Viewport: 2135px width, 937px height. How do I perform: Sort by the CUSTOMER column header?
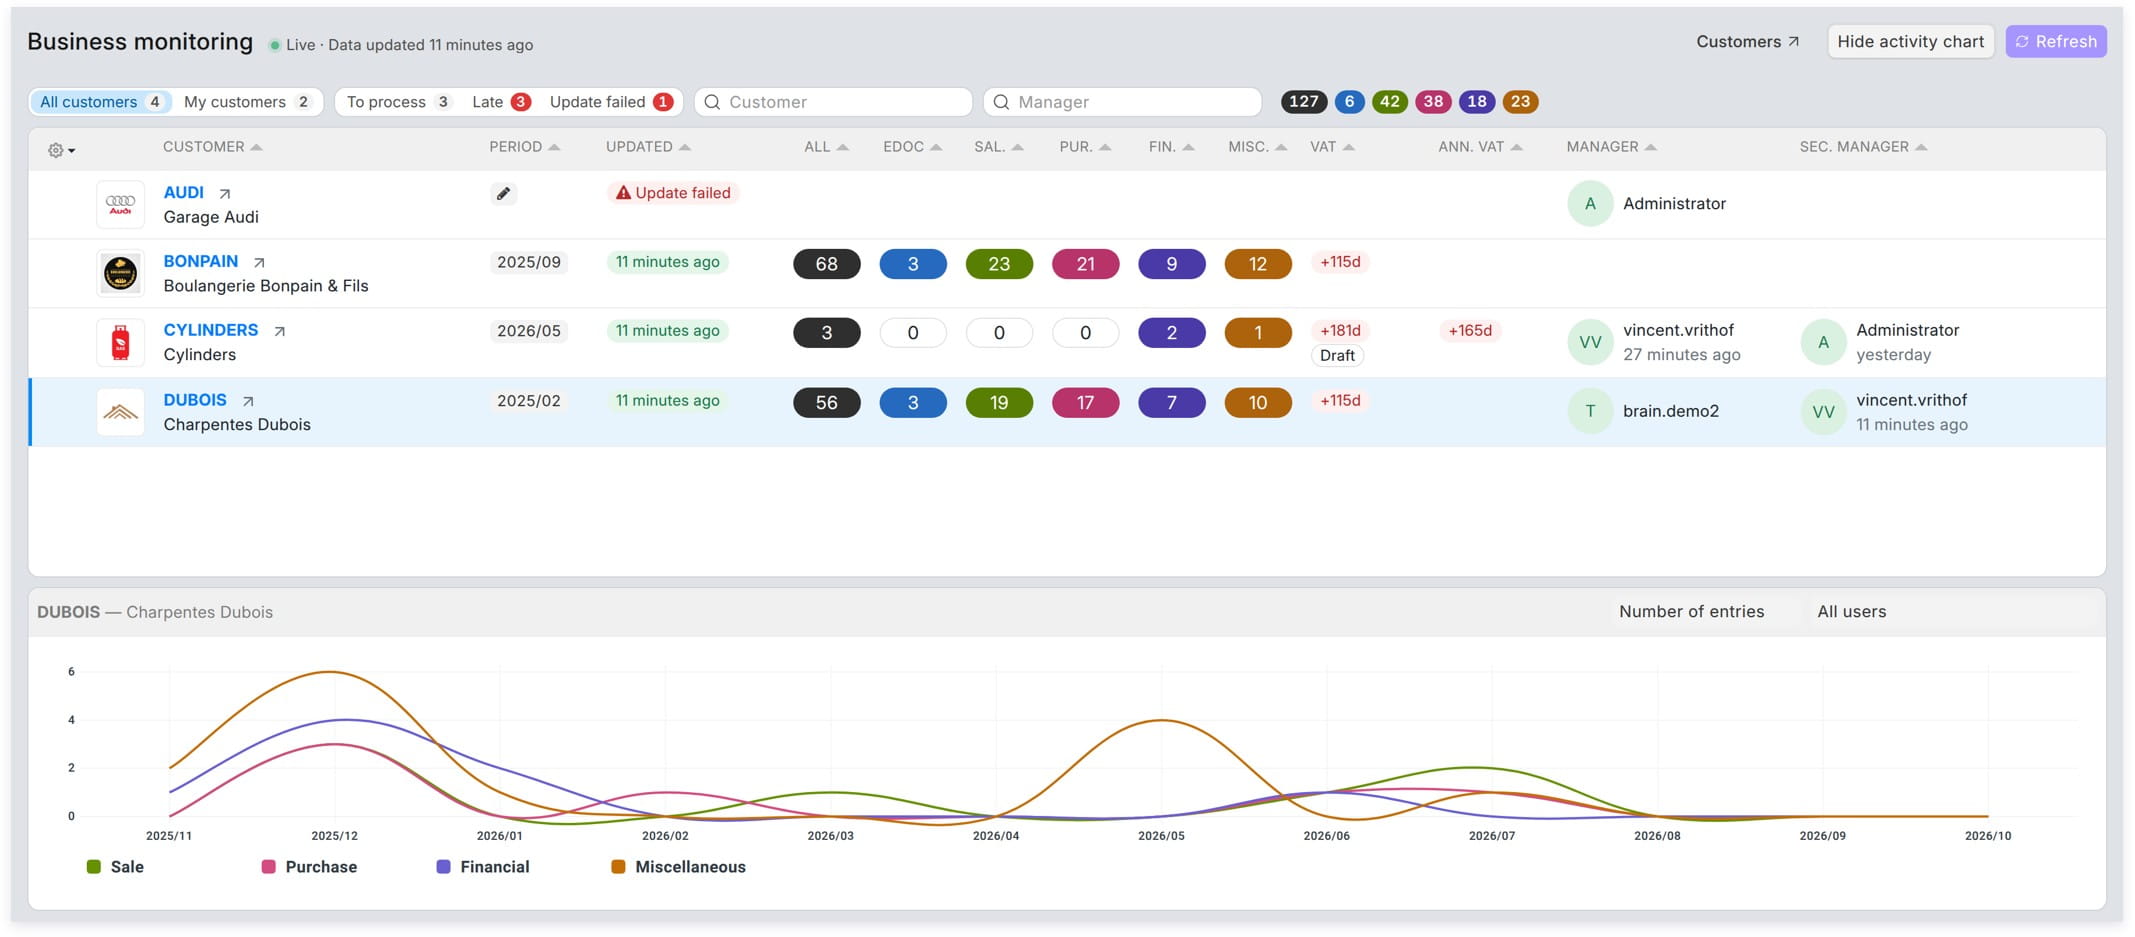point(212,147)
